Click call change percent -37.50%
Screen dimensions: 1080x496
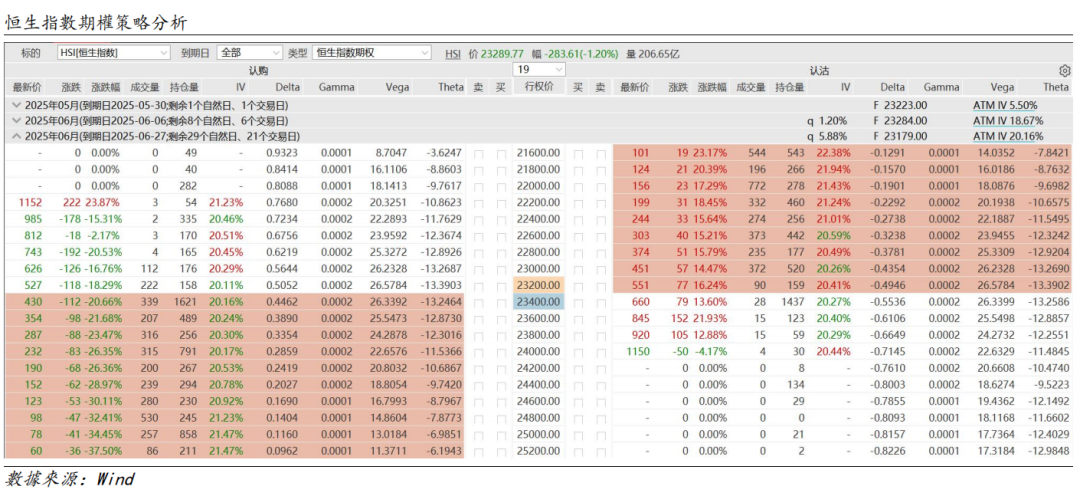[x=103, y=452]
